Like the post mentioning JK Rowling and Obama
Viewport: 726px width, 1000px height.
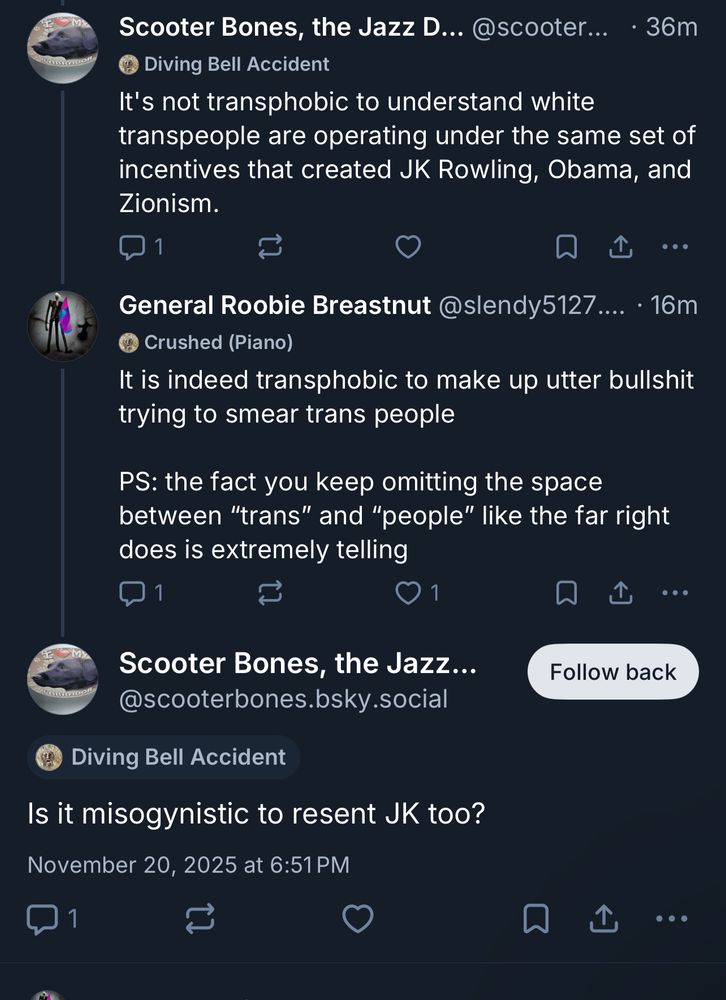[408, 247]
